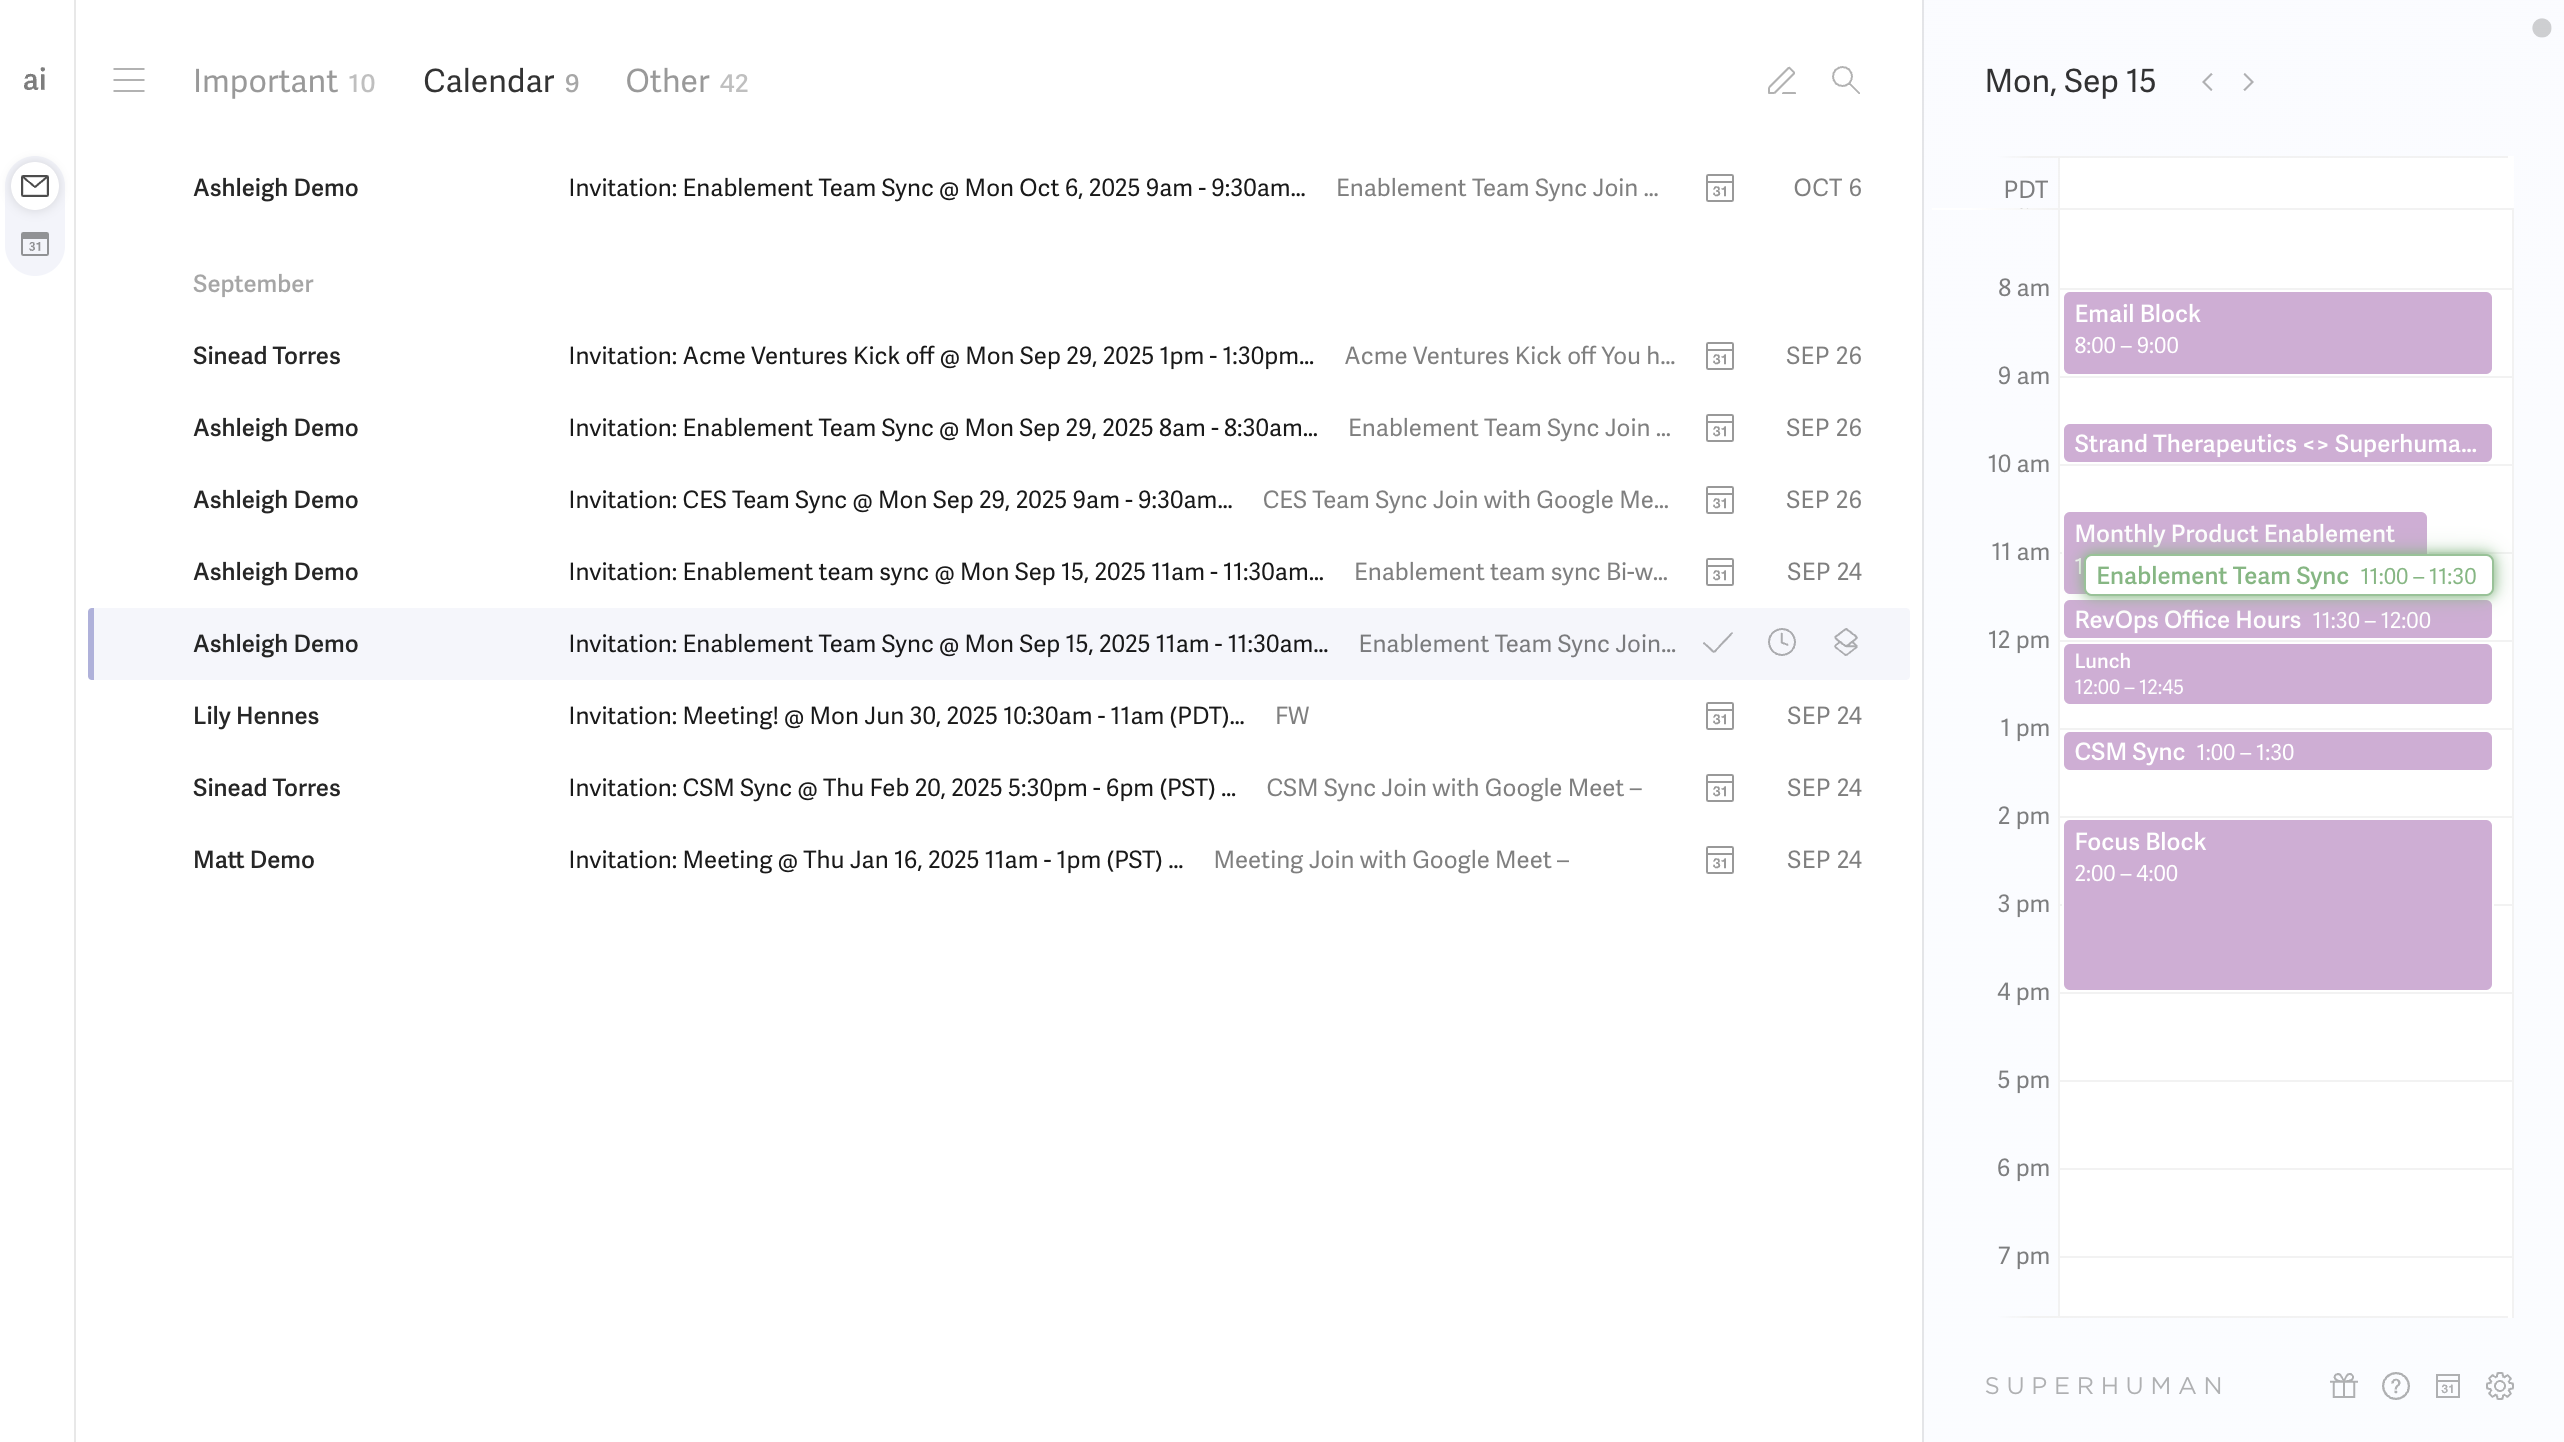Go to next day with right chevron
Viewport: 2564px width, 1442px height.
(x=2248, y=82)
